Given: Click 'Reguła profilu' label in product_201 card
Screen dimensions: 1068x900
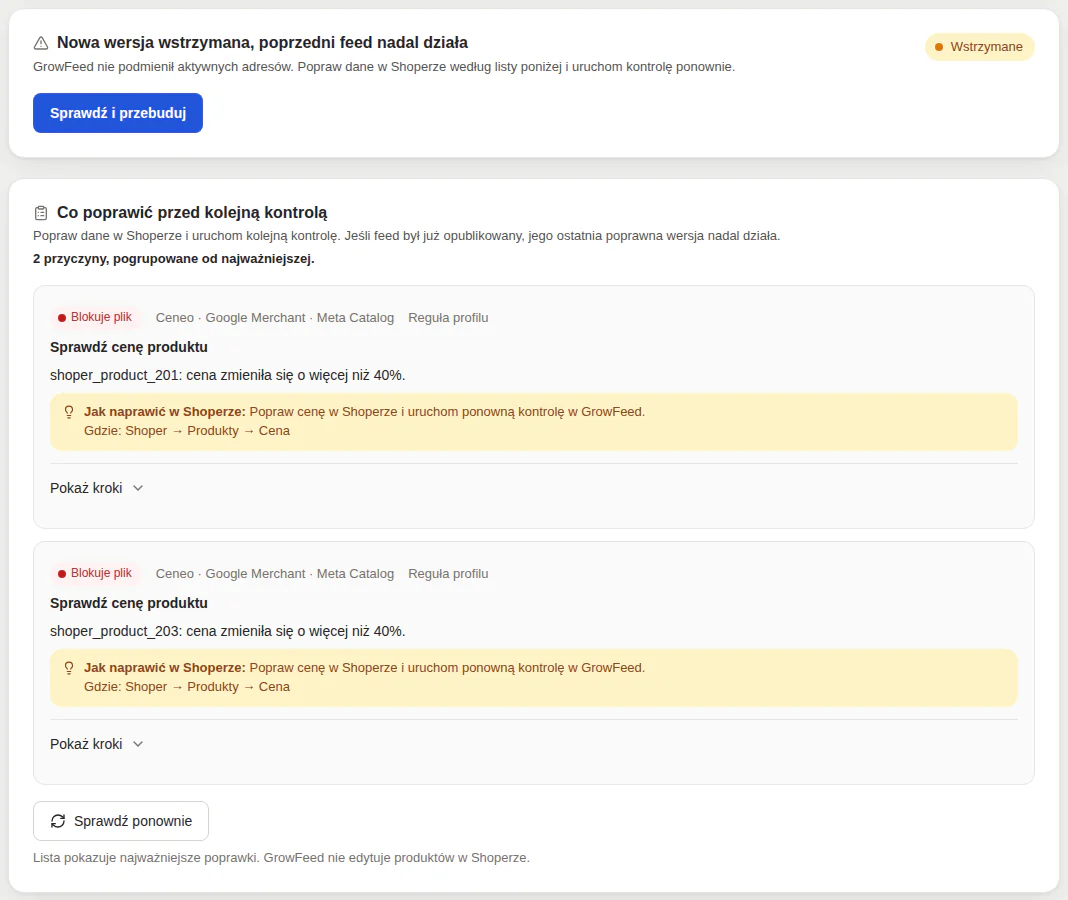Looking at the screenshot, I should coord(448,317).
